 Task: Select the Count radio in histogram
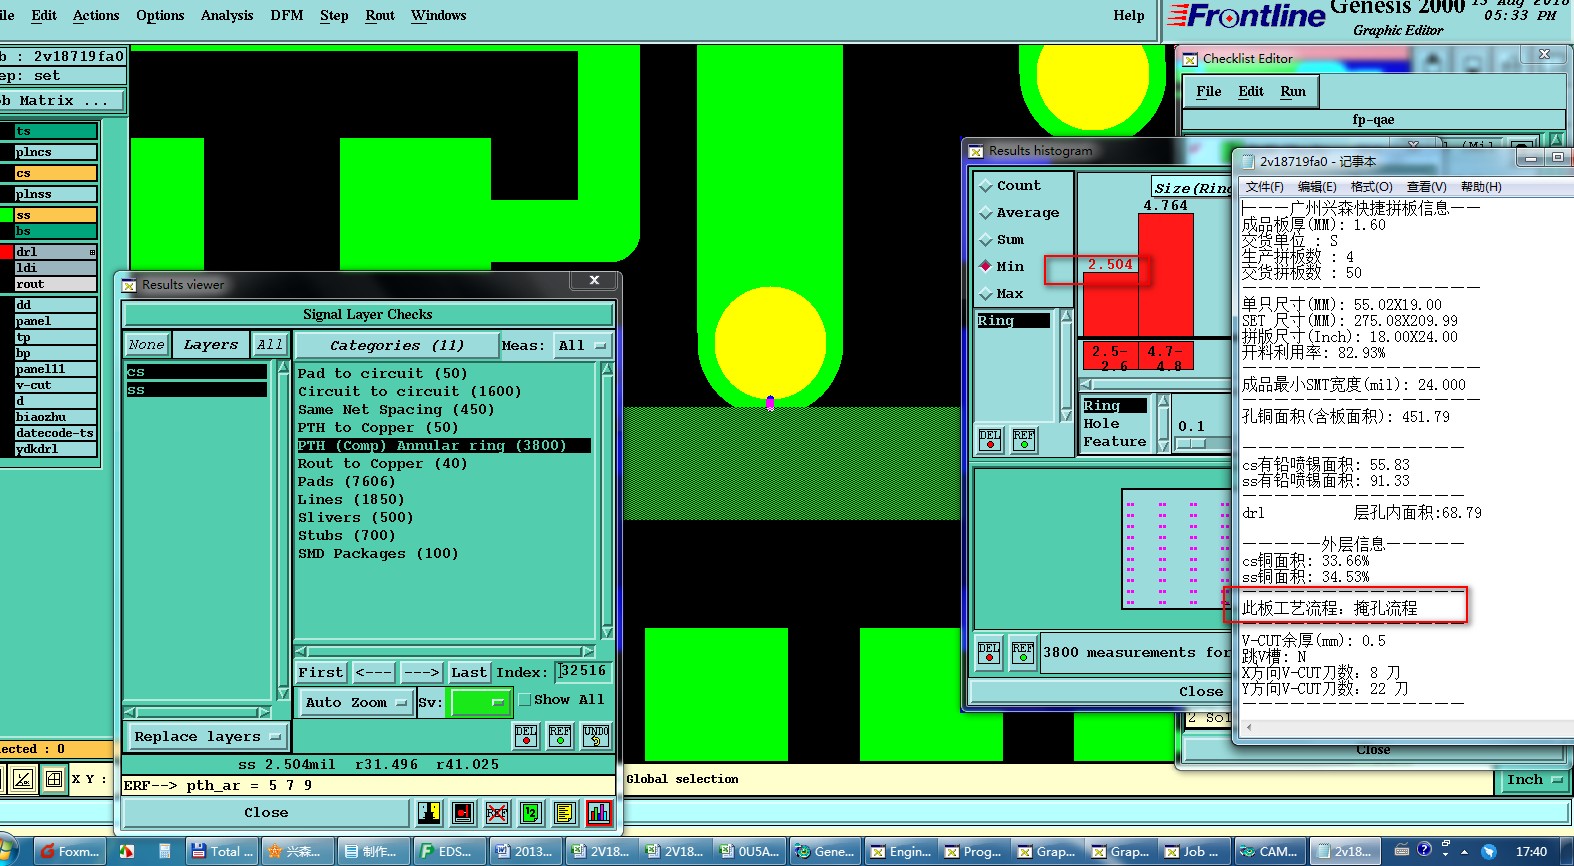click(986, 186)
